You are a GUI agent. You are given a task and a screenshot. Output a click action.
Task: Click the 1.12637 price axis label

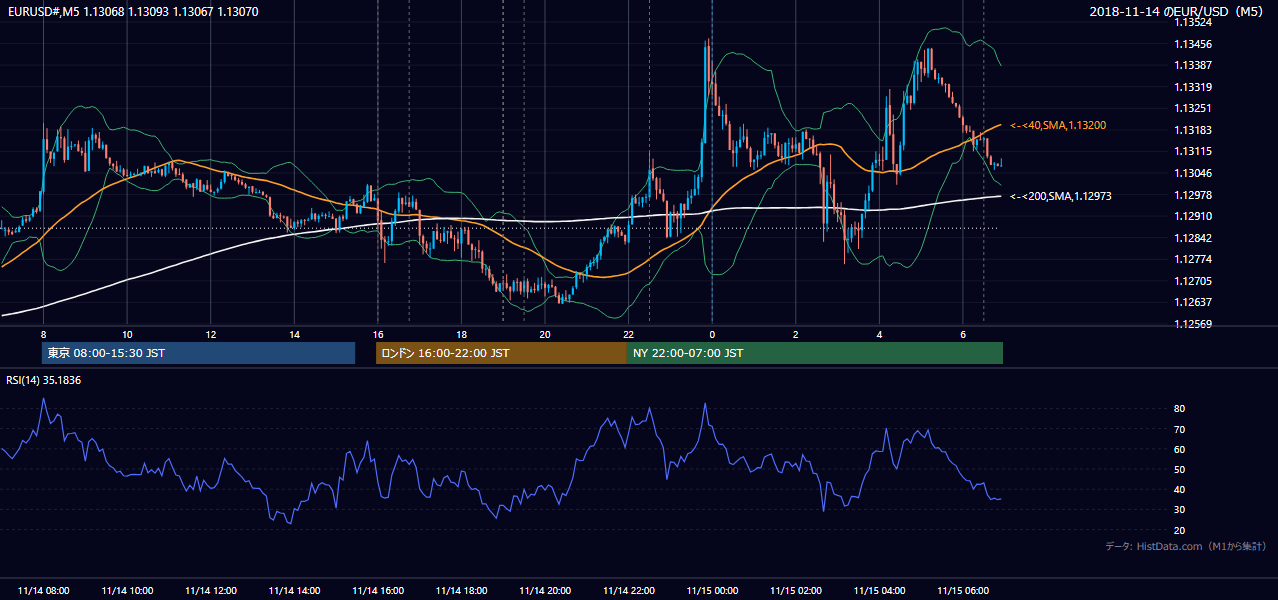pyautogui.click(x=1194, y=302)
